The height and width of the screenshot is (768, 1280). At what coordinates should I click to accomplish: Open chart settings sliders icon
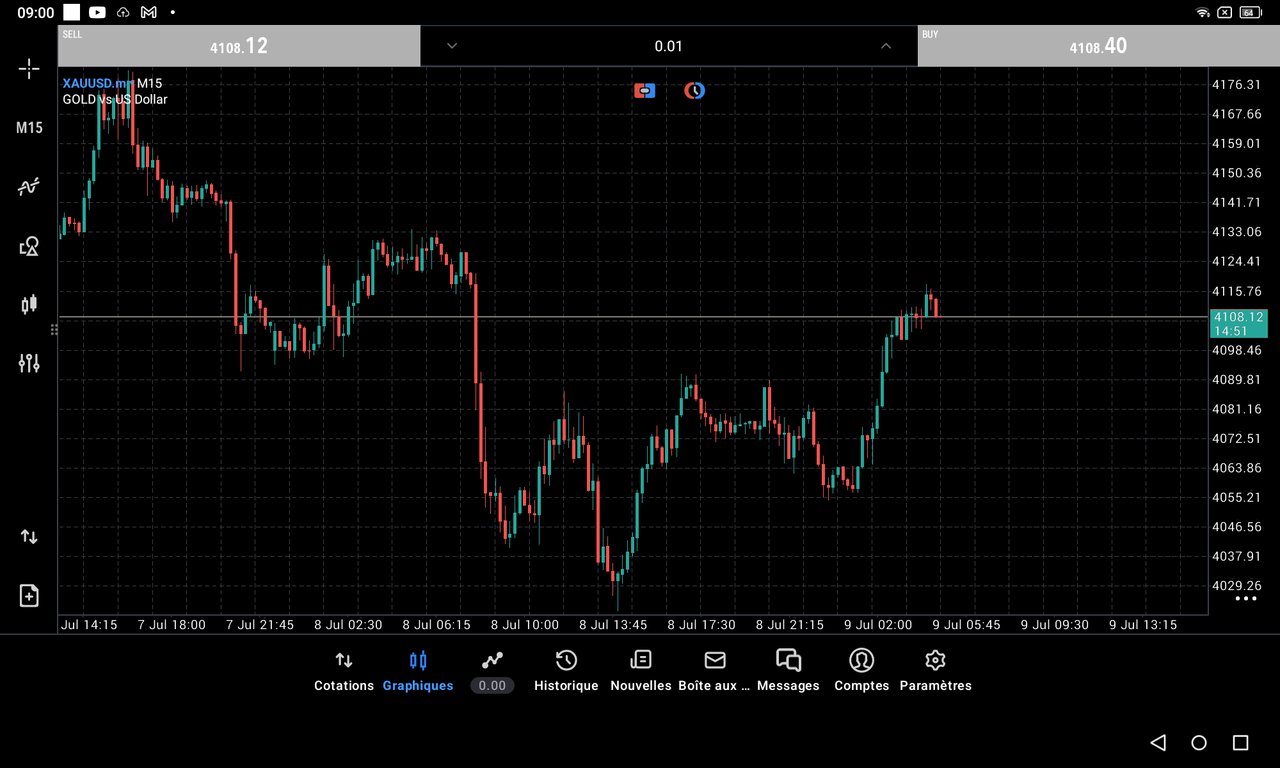pyautogui.click(x=29, y=363)
